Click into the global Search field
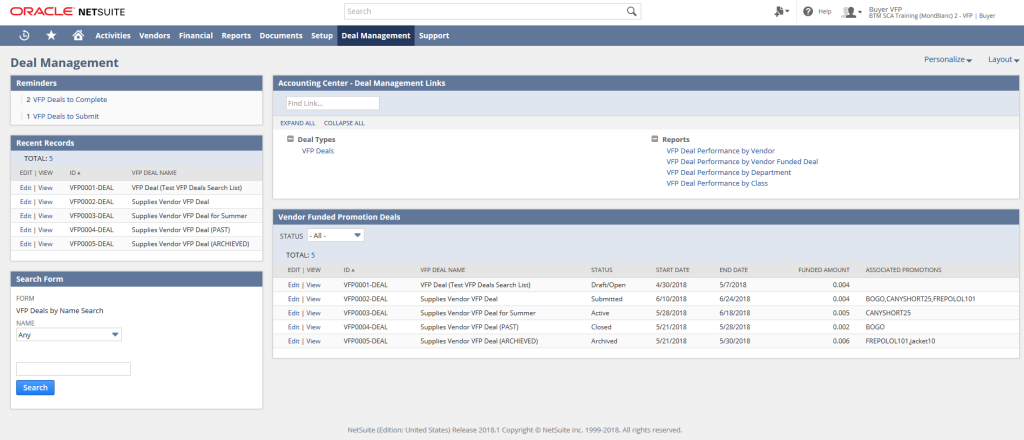 point(485,11)
